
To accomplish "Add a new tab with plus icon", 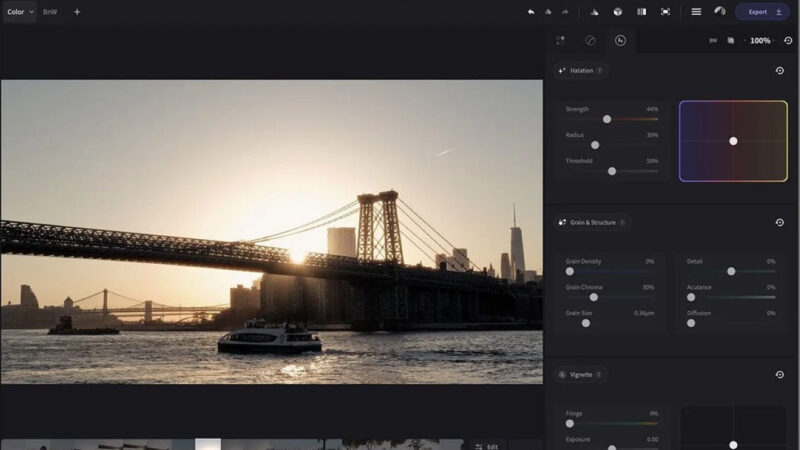I will [x=77, y=12].
